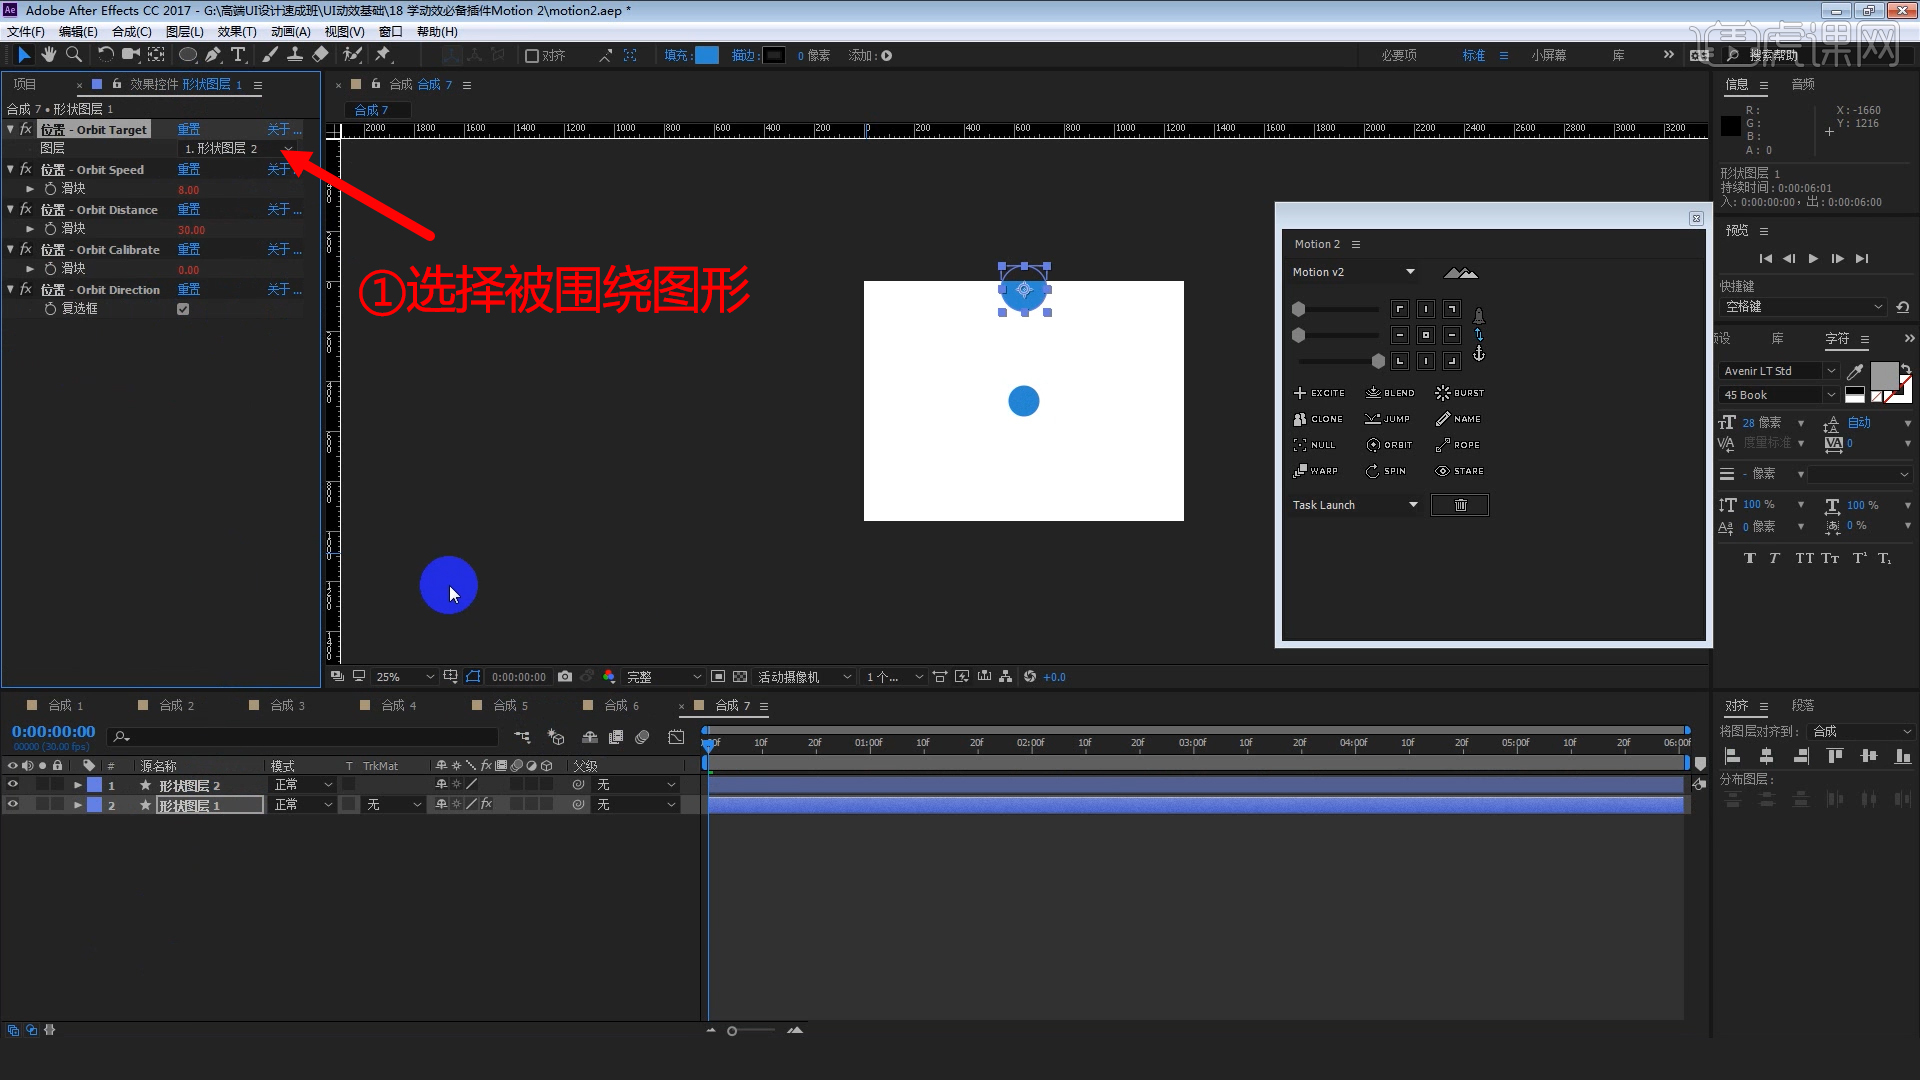This screenshot has height=1080, width=1920.
Task: Open the 25% magnification dropdown
Action: 403,676
